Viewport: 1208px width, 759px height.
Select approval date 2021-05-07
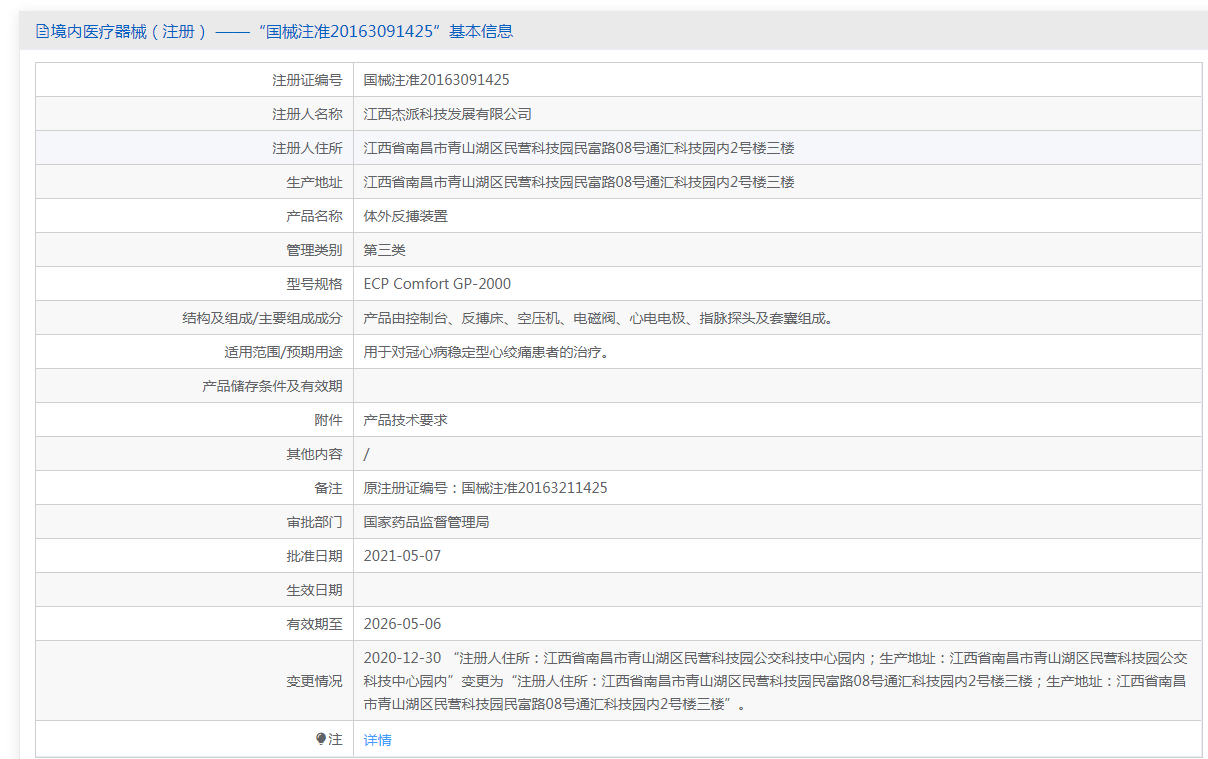403,556
